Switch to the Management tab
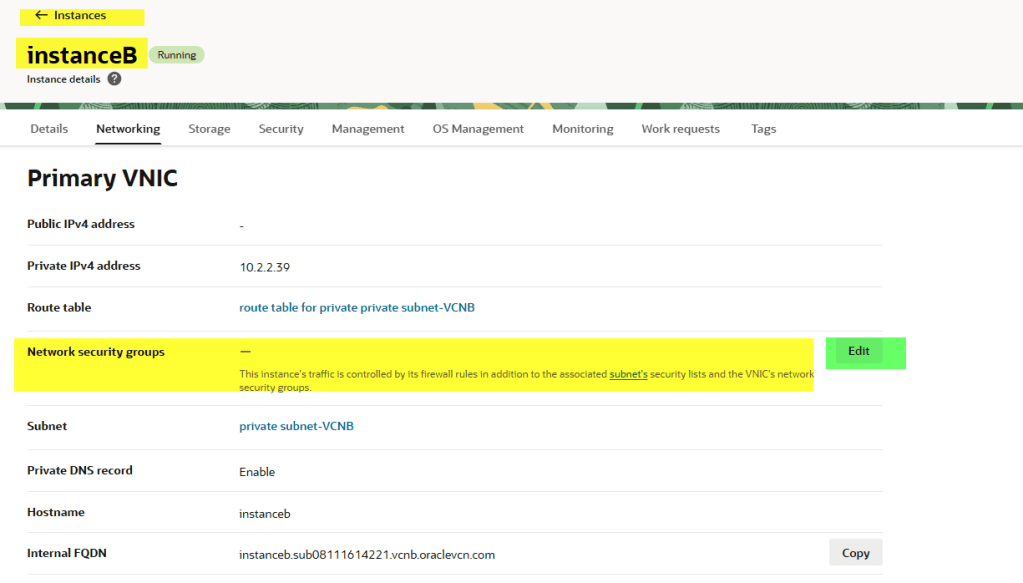This screenshot has height=583, width=1023. 368,129
